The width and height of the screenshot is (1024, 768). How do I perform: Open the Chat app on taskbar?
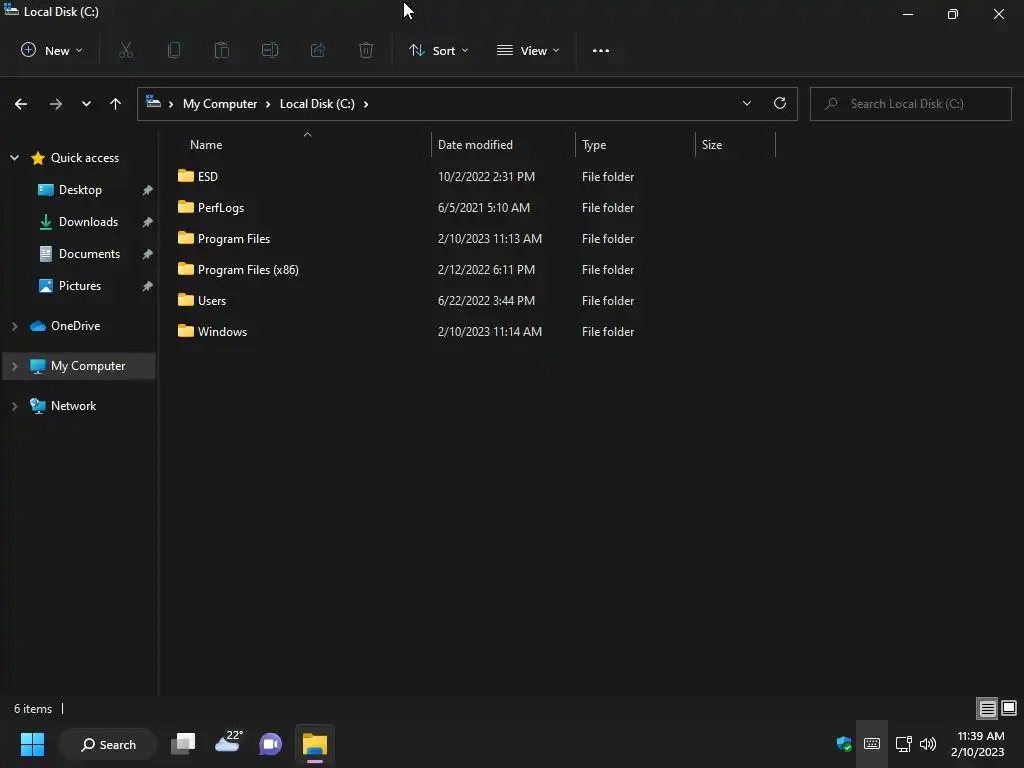[x=271, y=744]
